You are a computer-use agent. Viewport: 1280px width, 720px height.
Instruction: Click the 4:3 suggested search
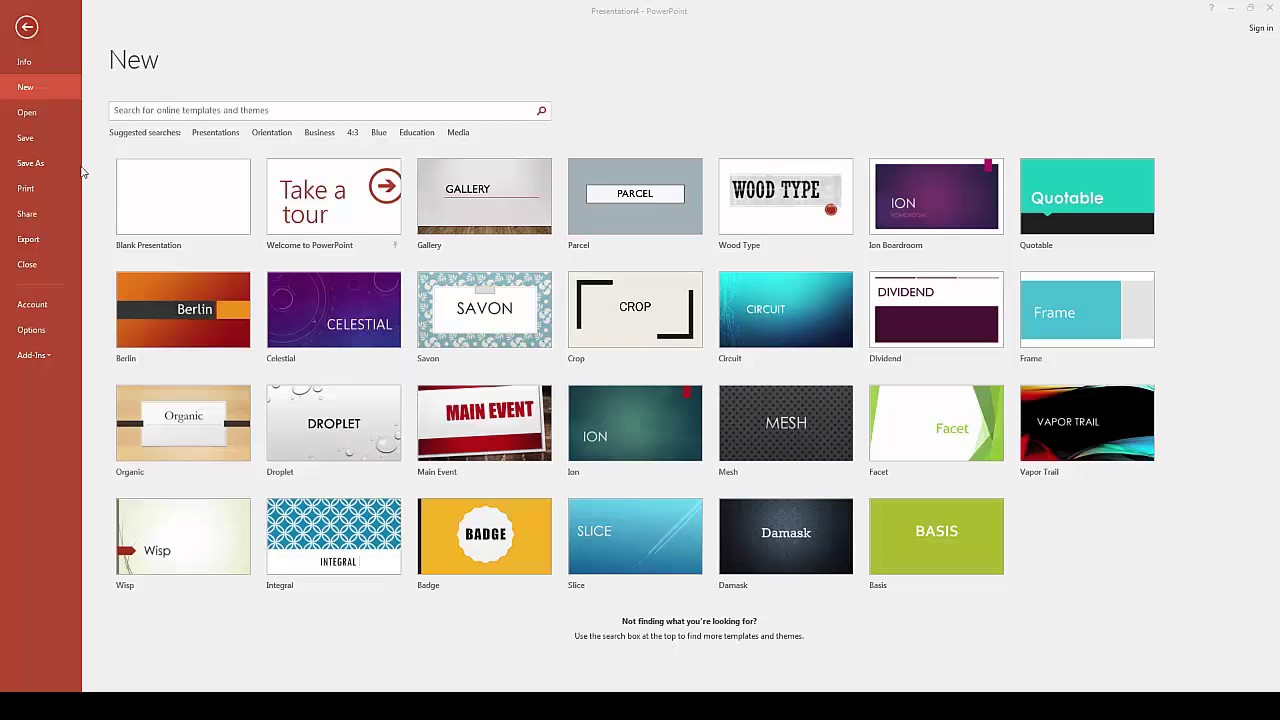tap(352, 132)
